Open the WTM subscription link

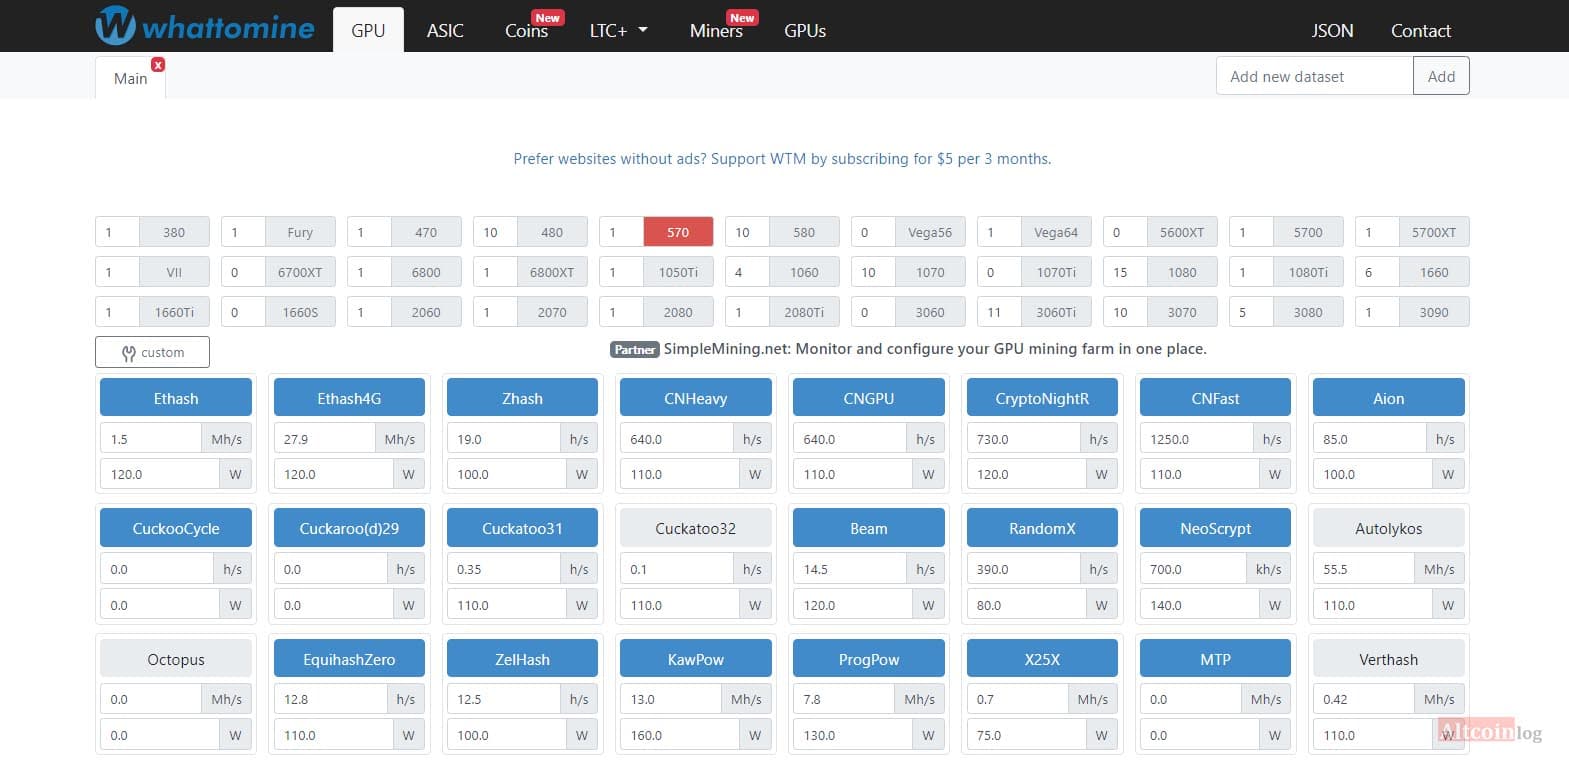point(782,158)
